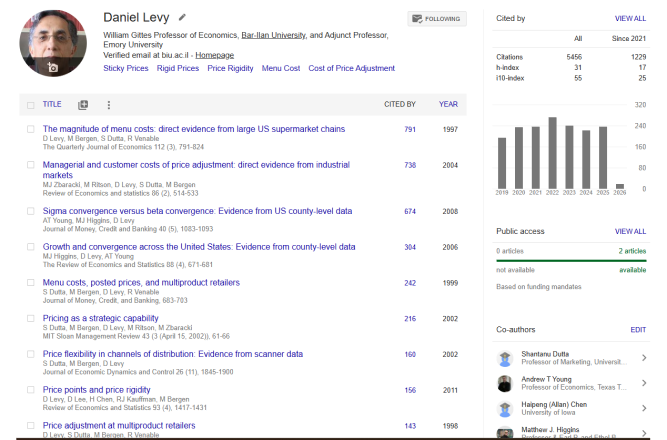Click Haipeng (Allan) Chen's avatar icon
This screenshot has width=667, height=440.
[x=505, y=408]
